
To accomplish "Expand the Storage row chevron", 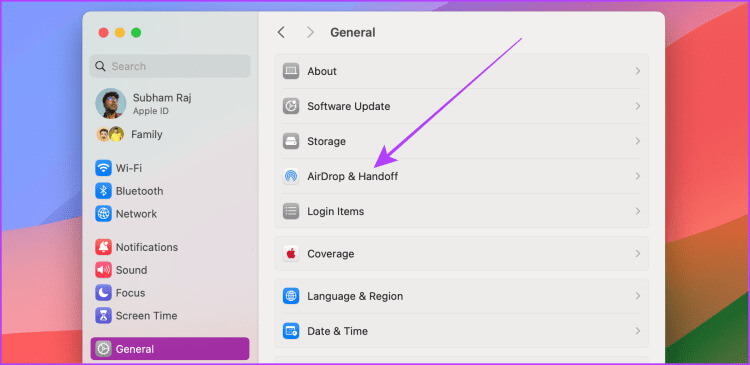I will click(638, 141).
